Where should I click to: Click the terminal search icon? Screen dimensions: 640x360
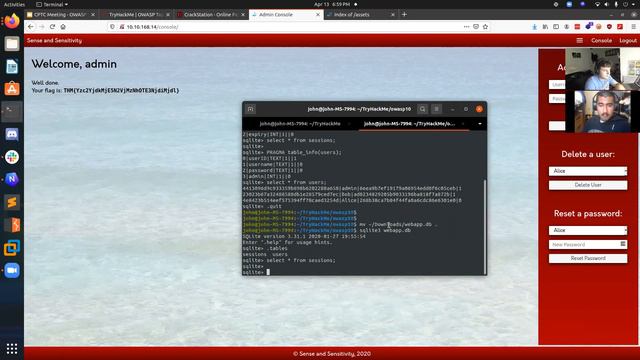[x=422, y=109]
